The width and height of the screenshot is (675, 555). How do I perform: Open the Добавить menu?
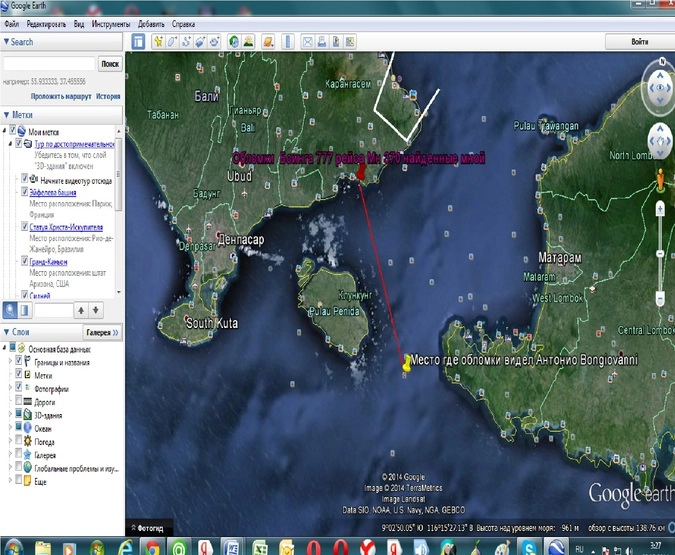(x=150, y=22)
